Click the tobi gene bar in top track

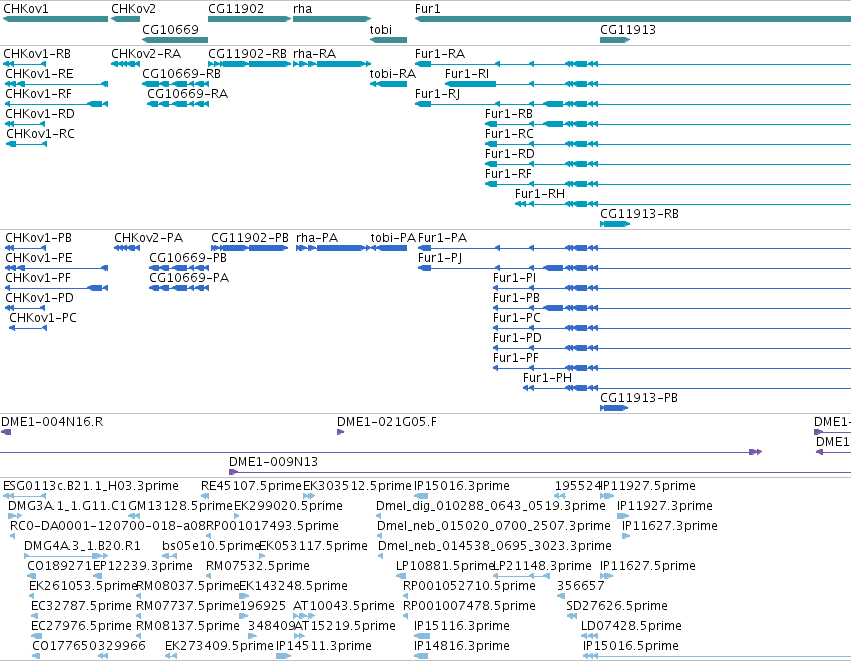coord(389,40)
